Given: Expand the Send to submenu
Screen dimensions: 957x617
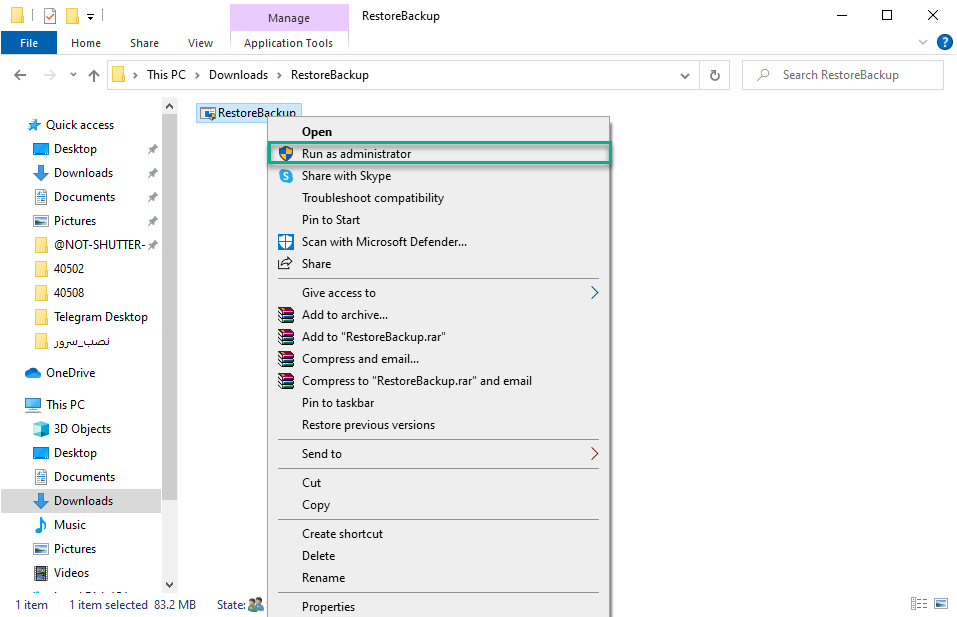Looking at the screenshot, I should [x=439, y=454].
